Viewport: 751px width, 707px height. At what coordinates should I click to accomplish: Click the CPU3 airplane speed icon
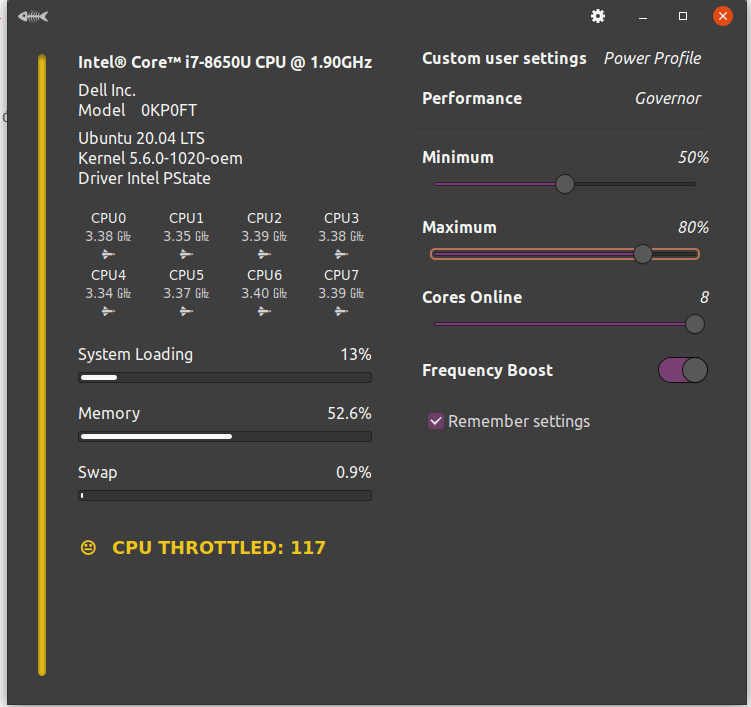[x=341, y=254]
